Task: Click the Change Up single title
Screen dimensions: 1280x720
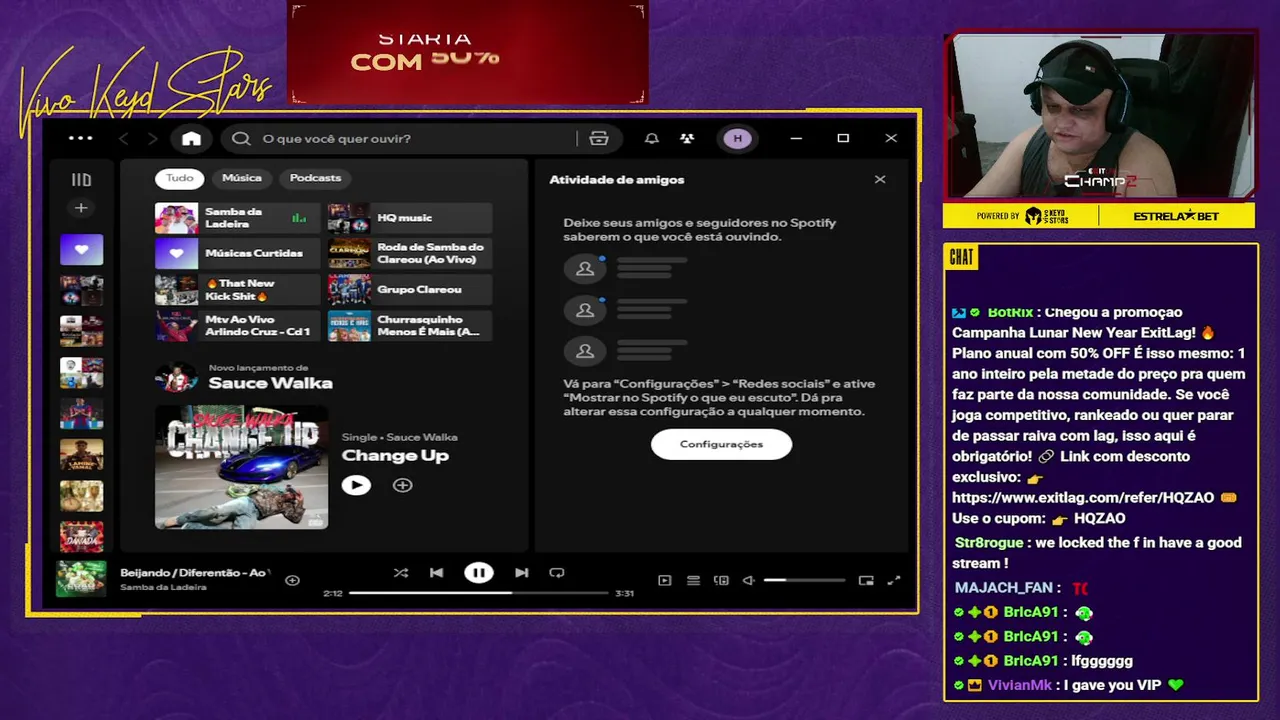Action: [395, 455]
